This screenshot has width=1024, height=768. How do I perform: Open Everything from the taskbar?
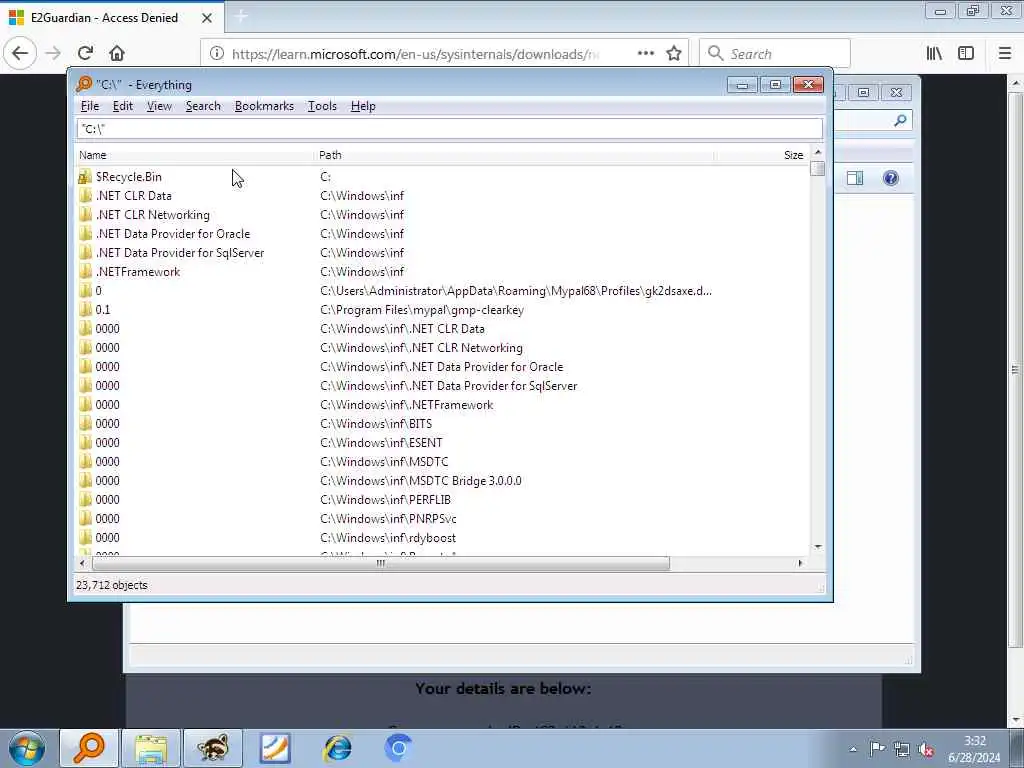89,748
